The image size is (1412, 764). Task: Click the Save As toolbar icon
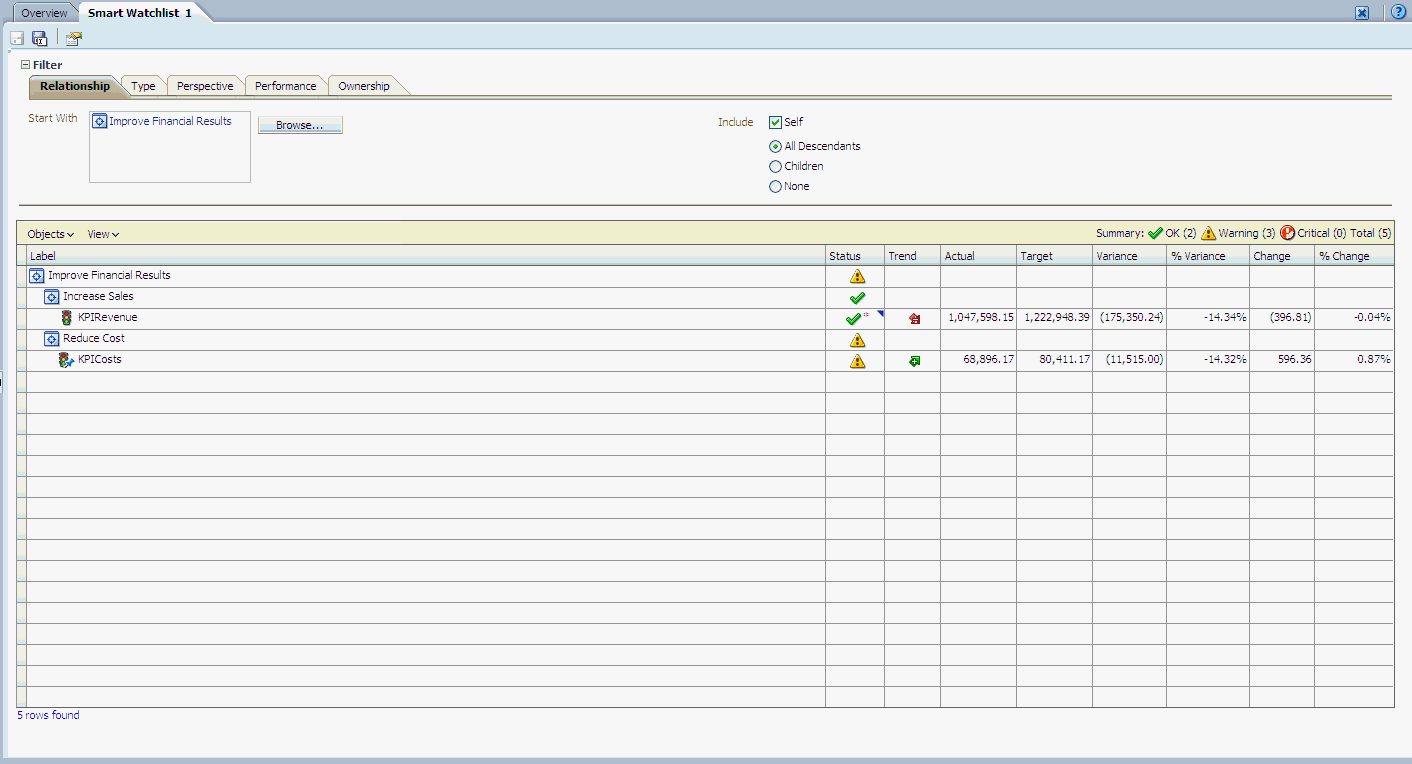tap(40, 39)
